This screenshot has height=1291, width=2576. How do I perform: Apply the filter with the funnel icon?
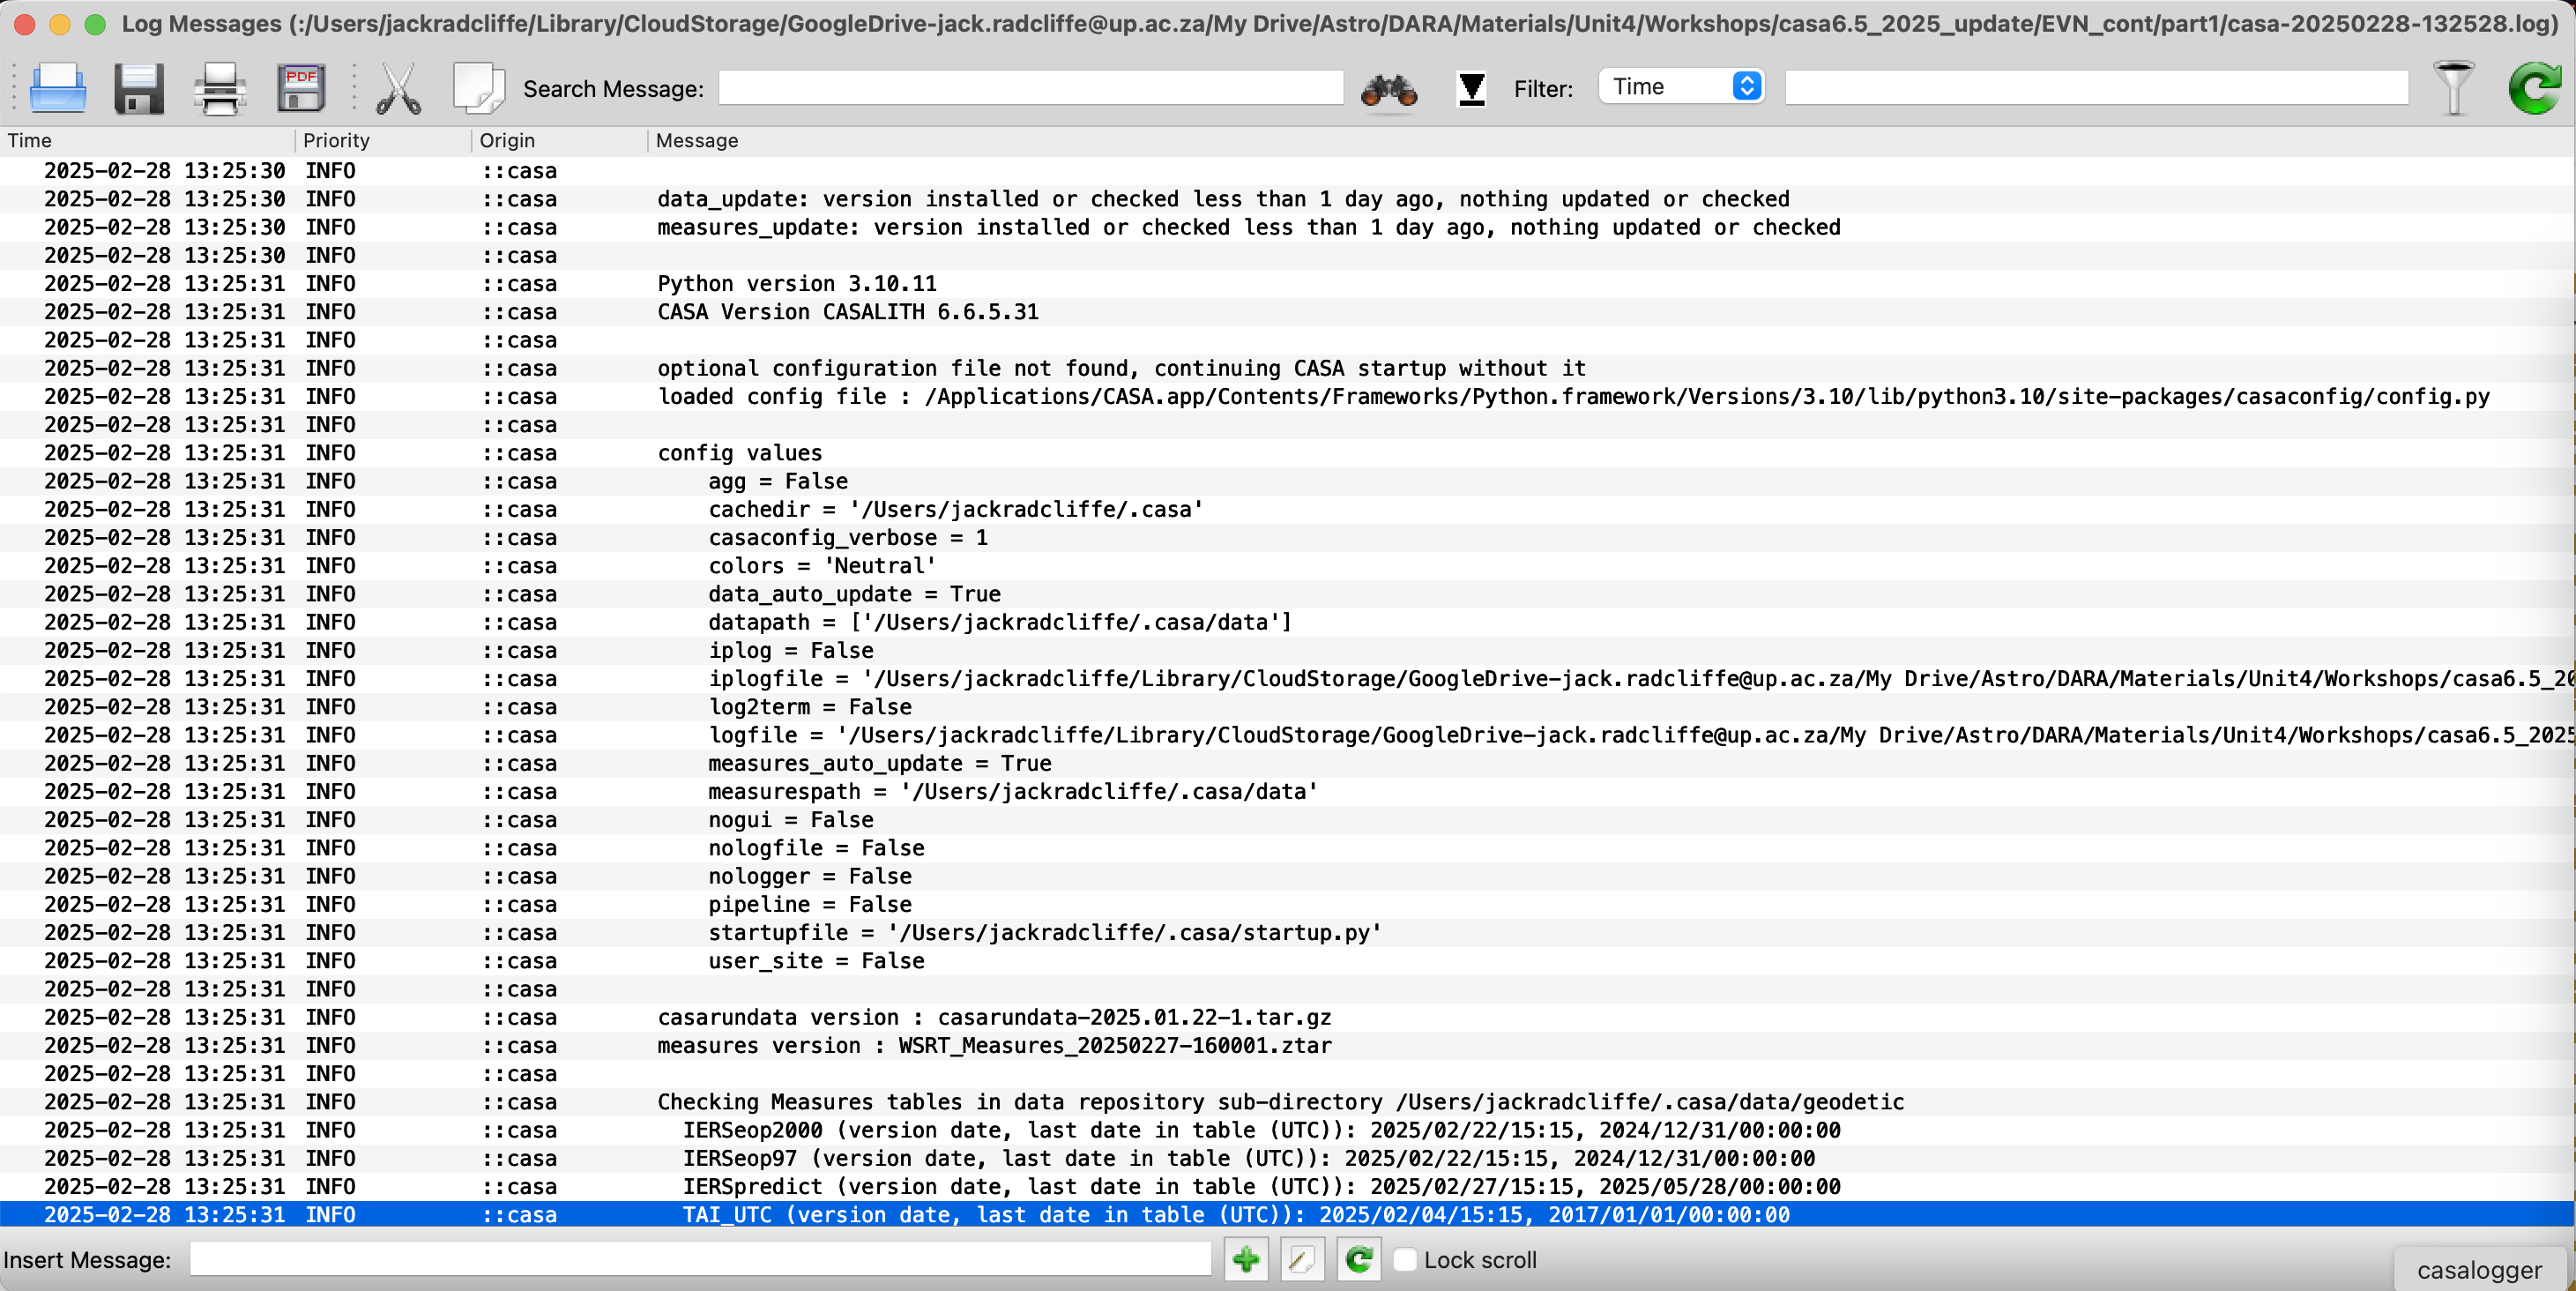[x=2453, y=88]
